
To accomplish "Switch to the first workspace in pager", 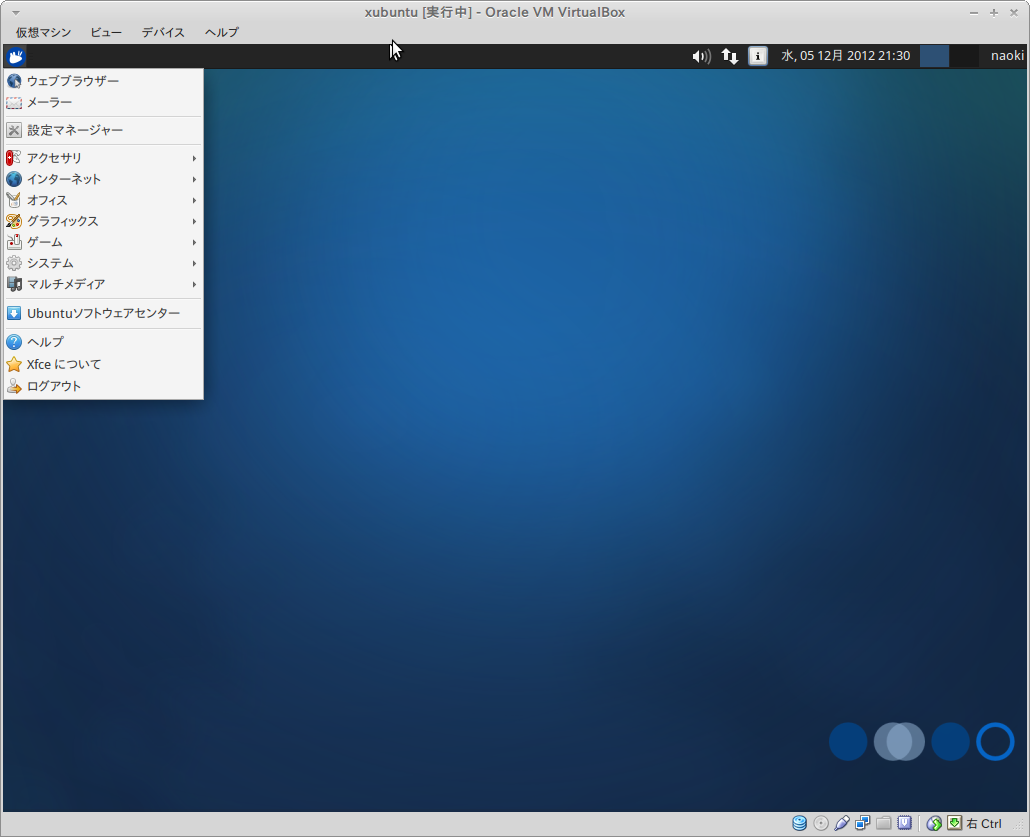I will tap(934, 57).
